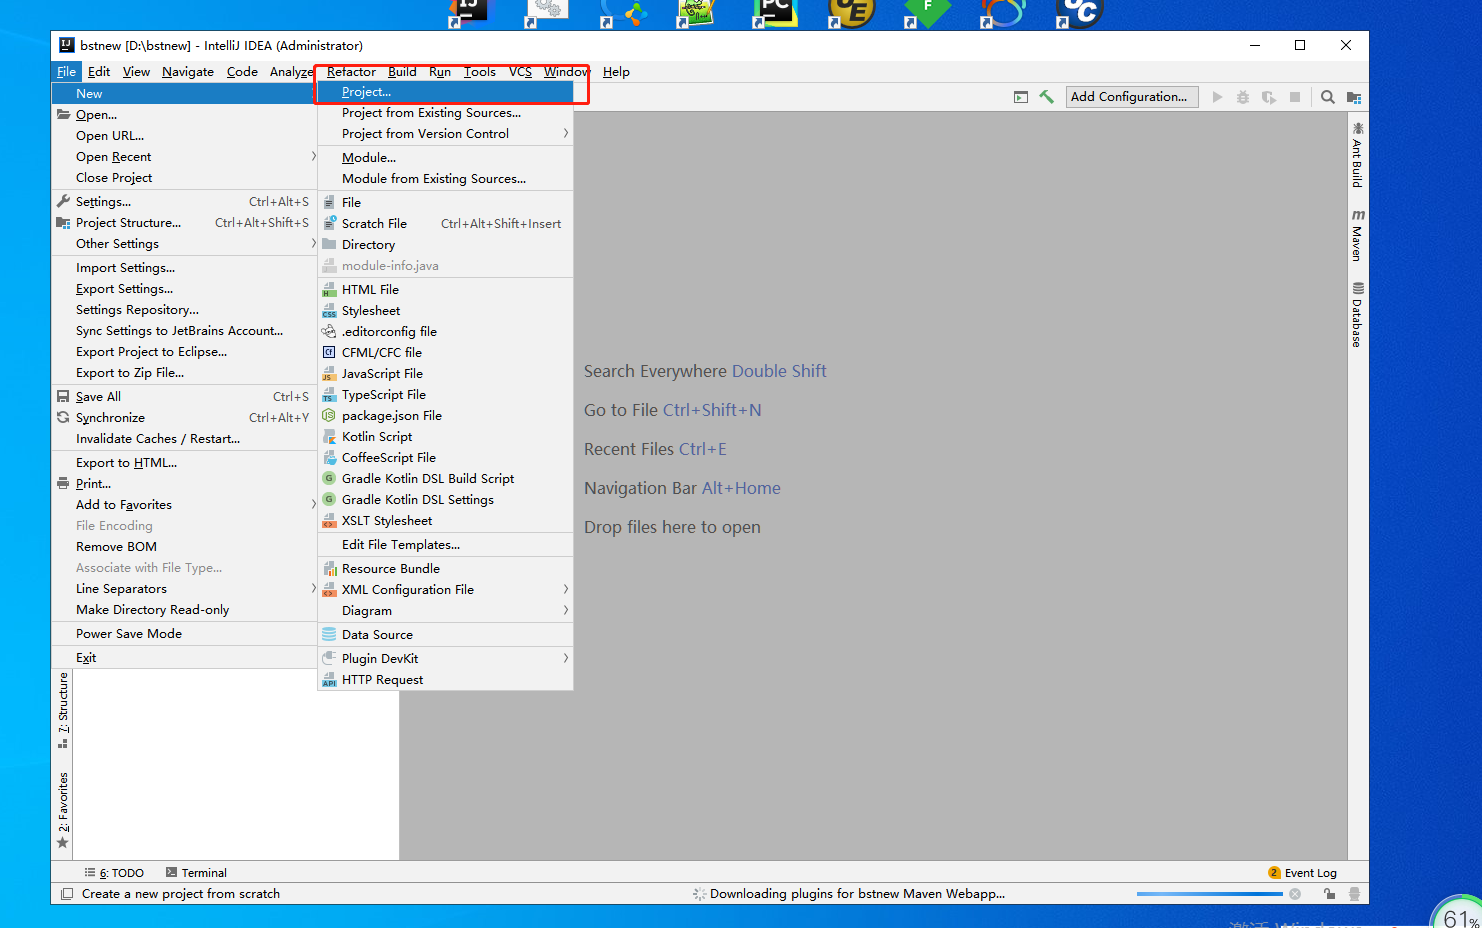Open the Event Log
Image resolution: width=1482 pixels, height=928 pixels.
tap(1302, 873)
